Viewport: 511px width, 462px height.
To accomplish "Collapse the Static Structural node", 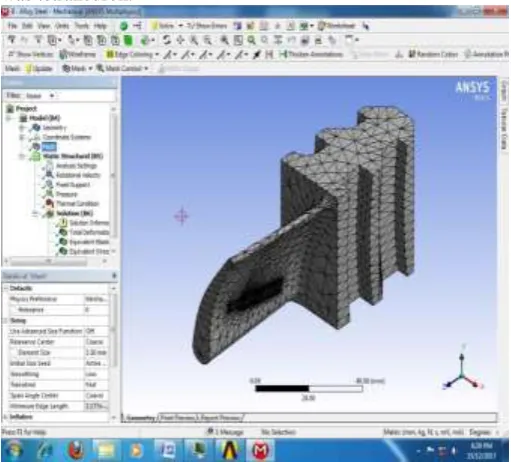I will (x=22, y=156).
